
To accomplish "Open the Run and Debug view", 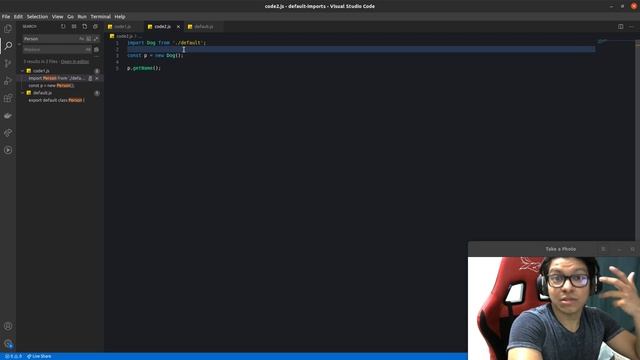I will 8,81.
